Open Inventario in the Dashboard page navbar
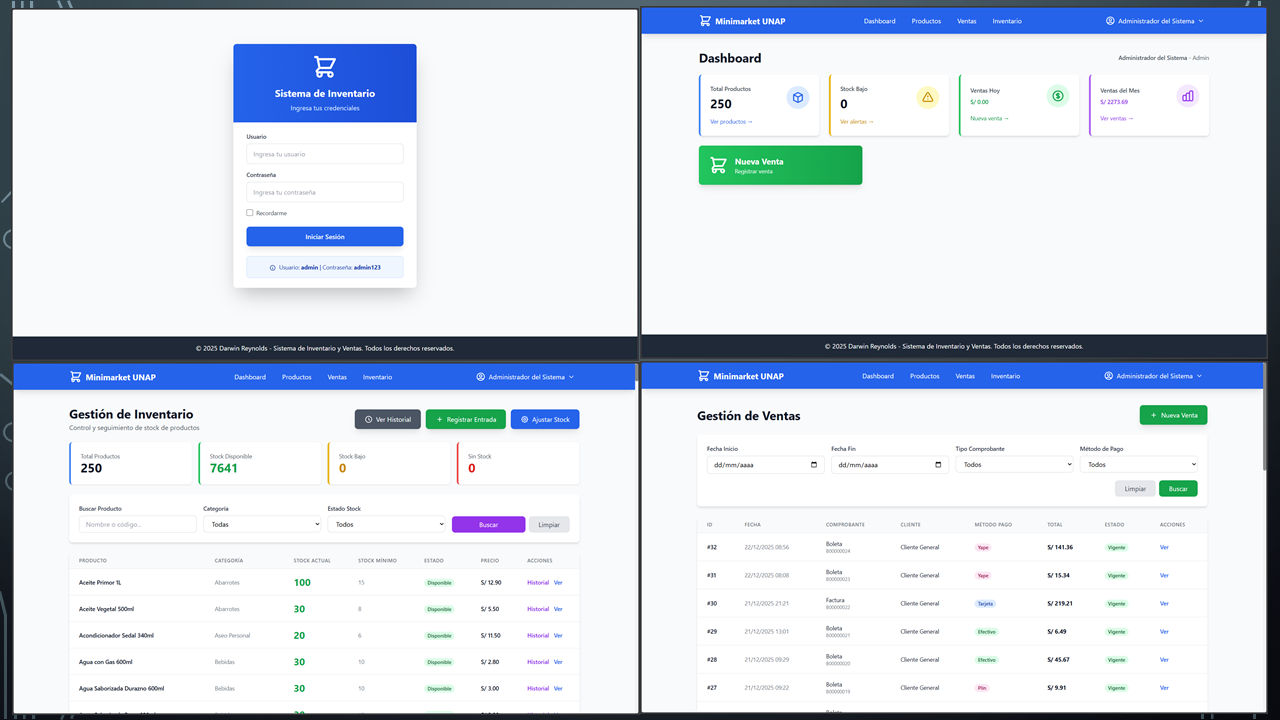Viewport: 1280px width, 720px height. tap(1007, 21)
